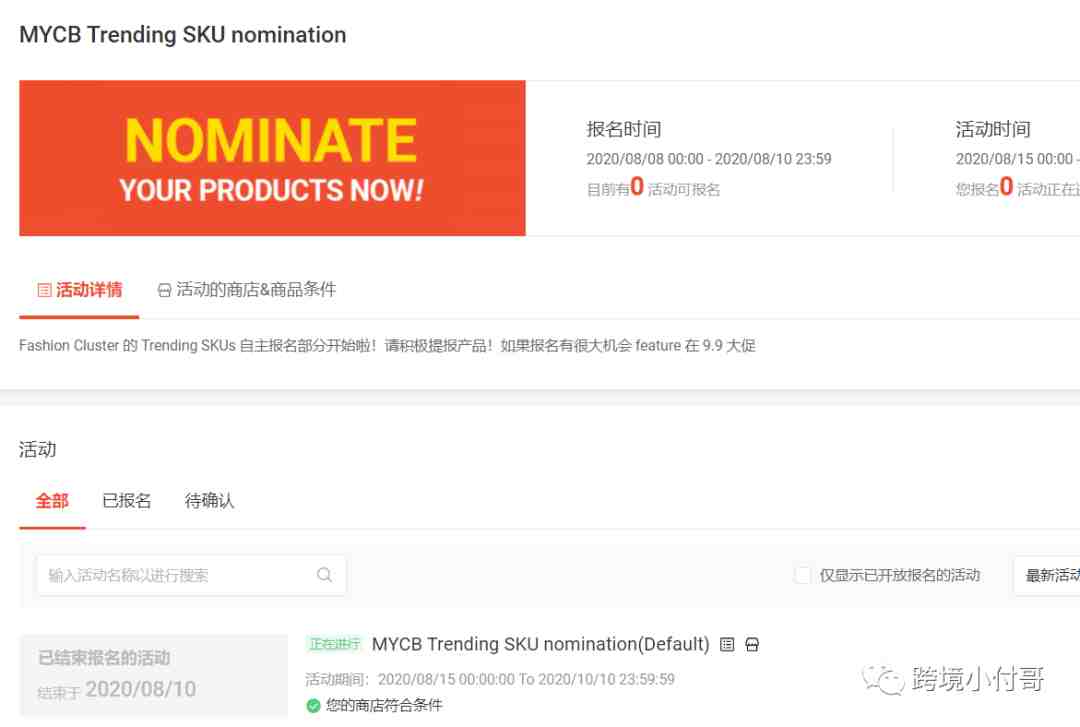Click the search magnifier icon
The image size is (1080, 727).
click(324, 574)
